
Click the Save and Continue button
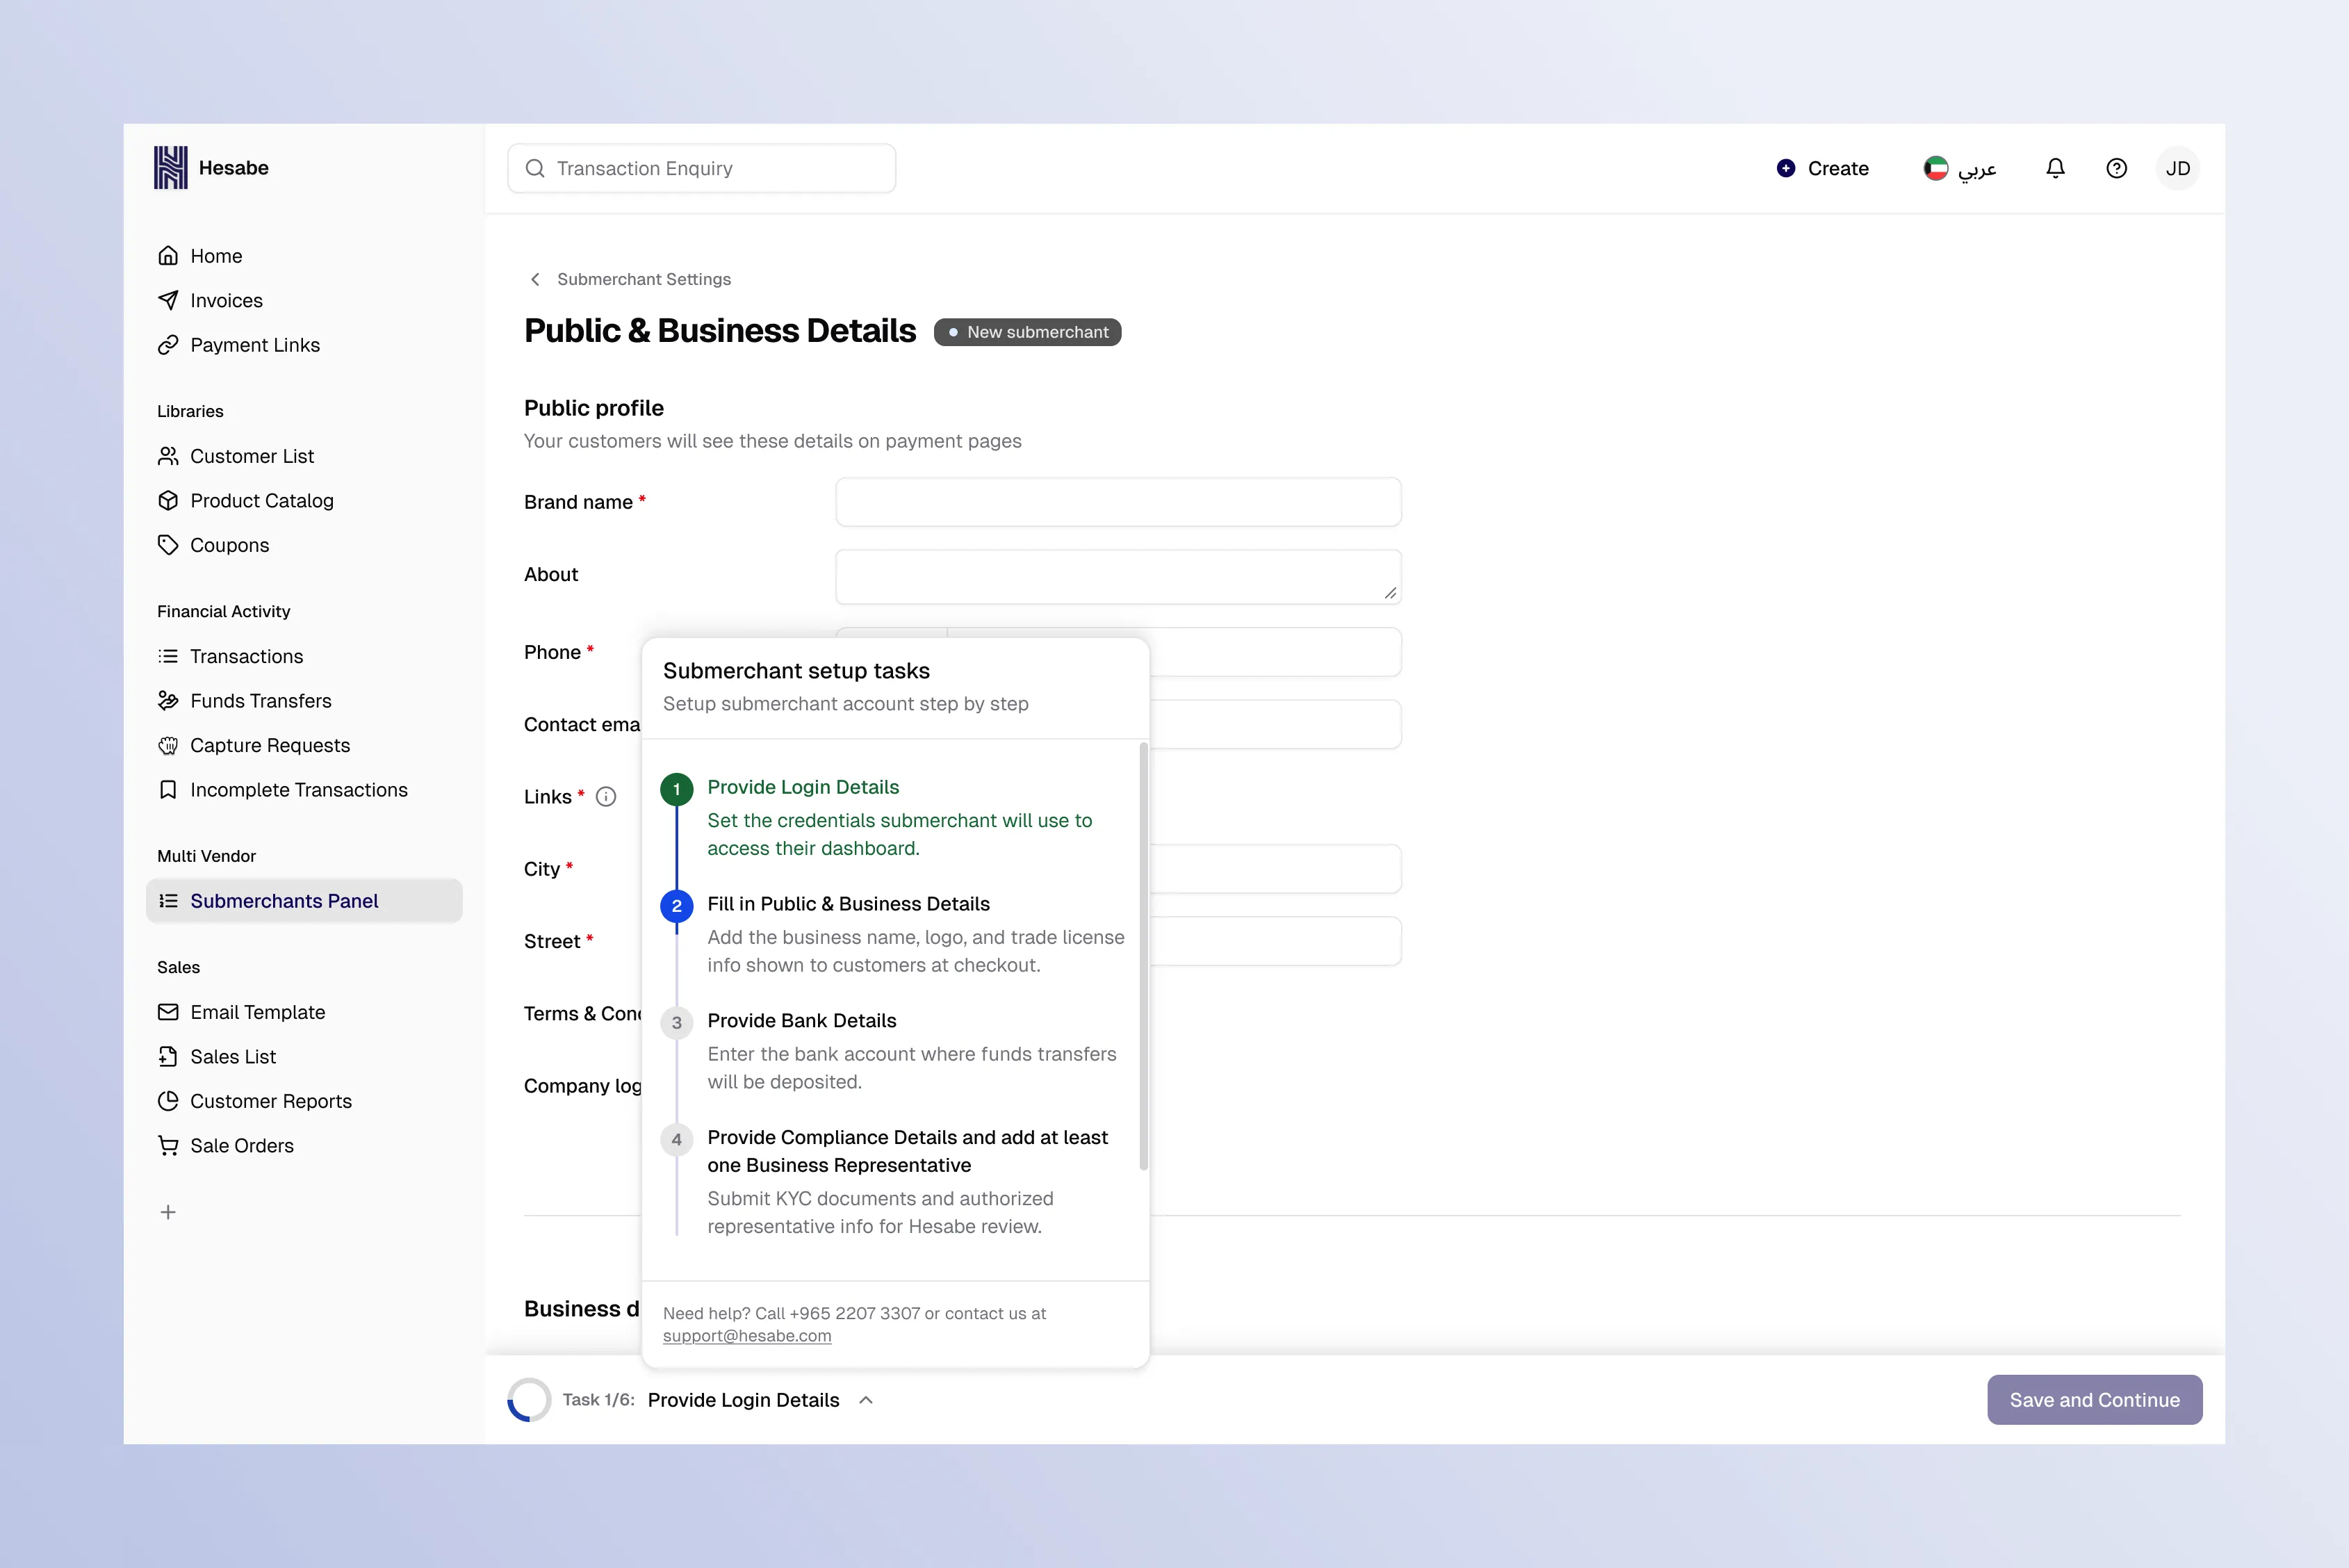point(2095,1400)
